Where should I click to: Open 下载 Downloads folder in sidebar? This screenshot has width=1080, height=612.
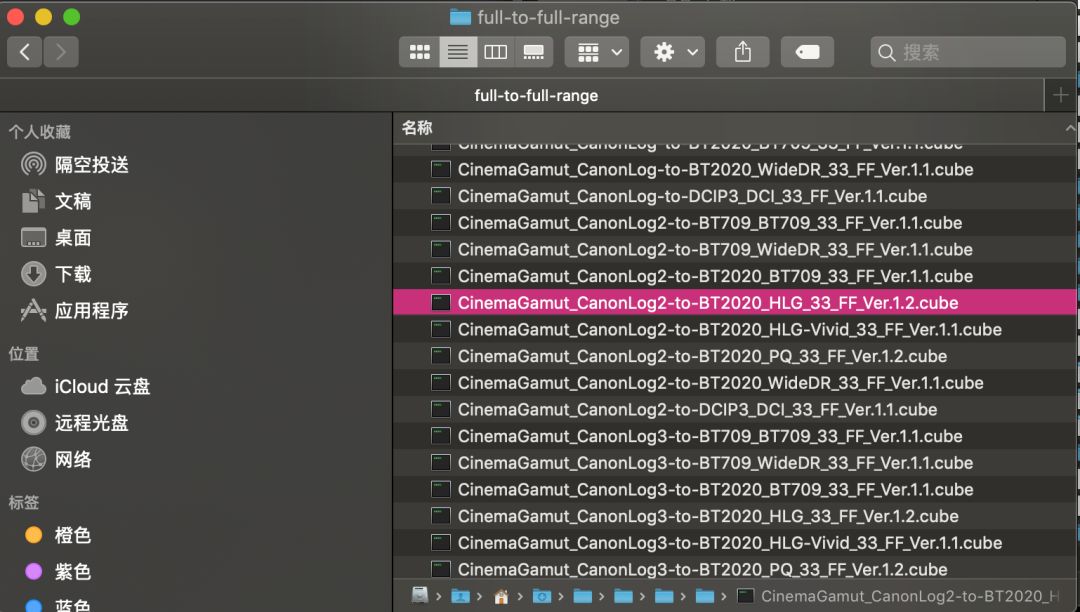pos(73,274)
